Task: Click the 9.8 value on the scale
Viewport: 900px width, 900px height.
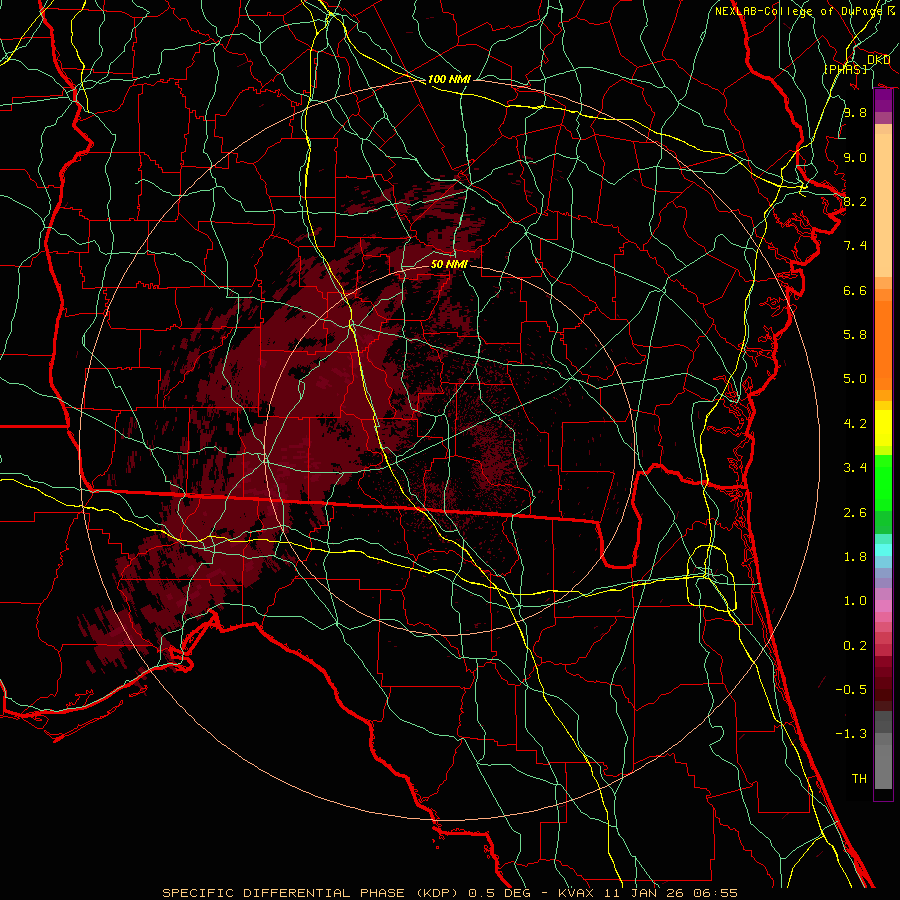Action: pyautogui.click(x=855, y=112)
